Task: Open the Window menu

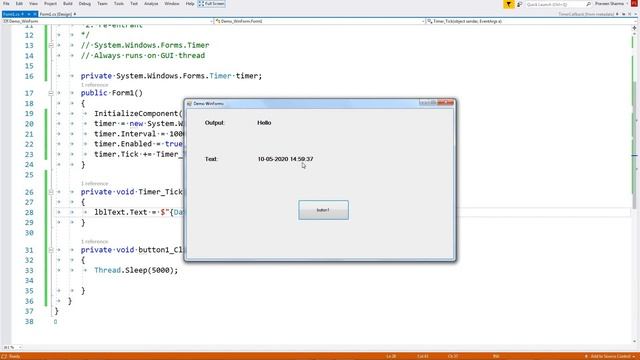Action: (x=171, y=4)
